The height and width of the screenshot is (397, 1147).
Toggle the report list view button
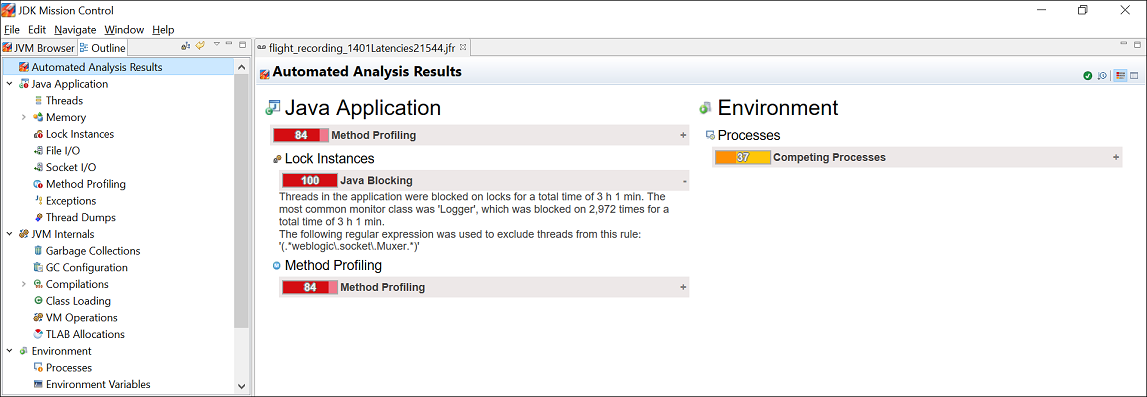tap(1120, 76)
